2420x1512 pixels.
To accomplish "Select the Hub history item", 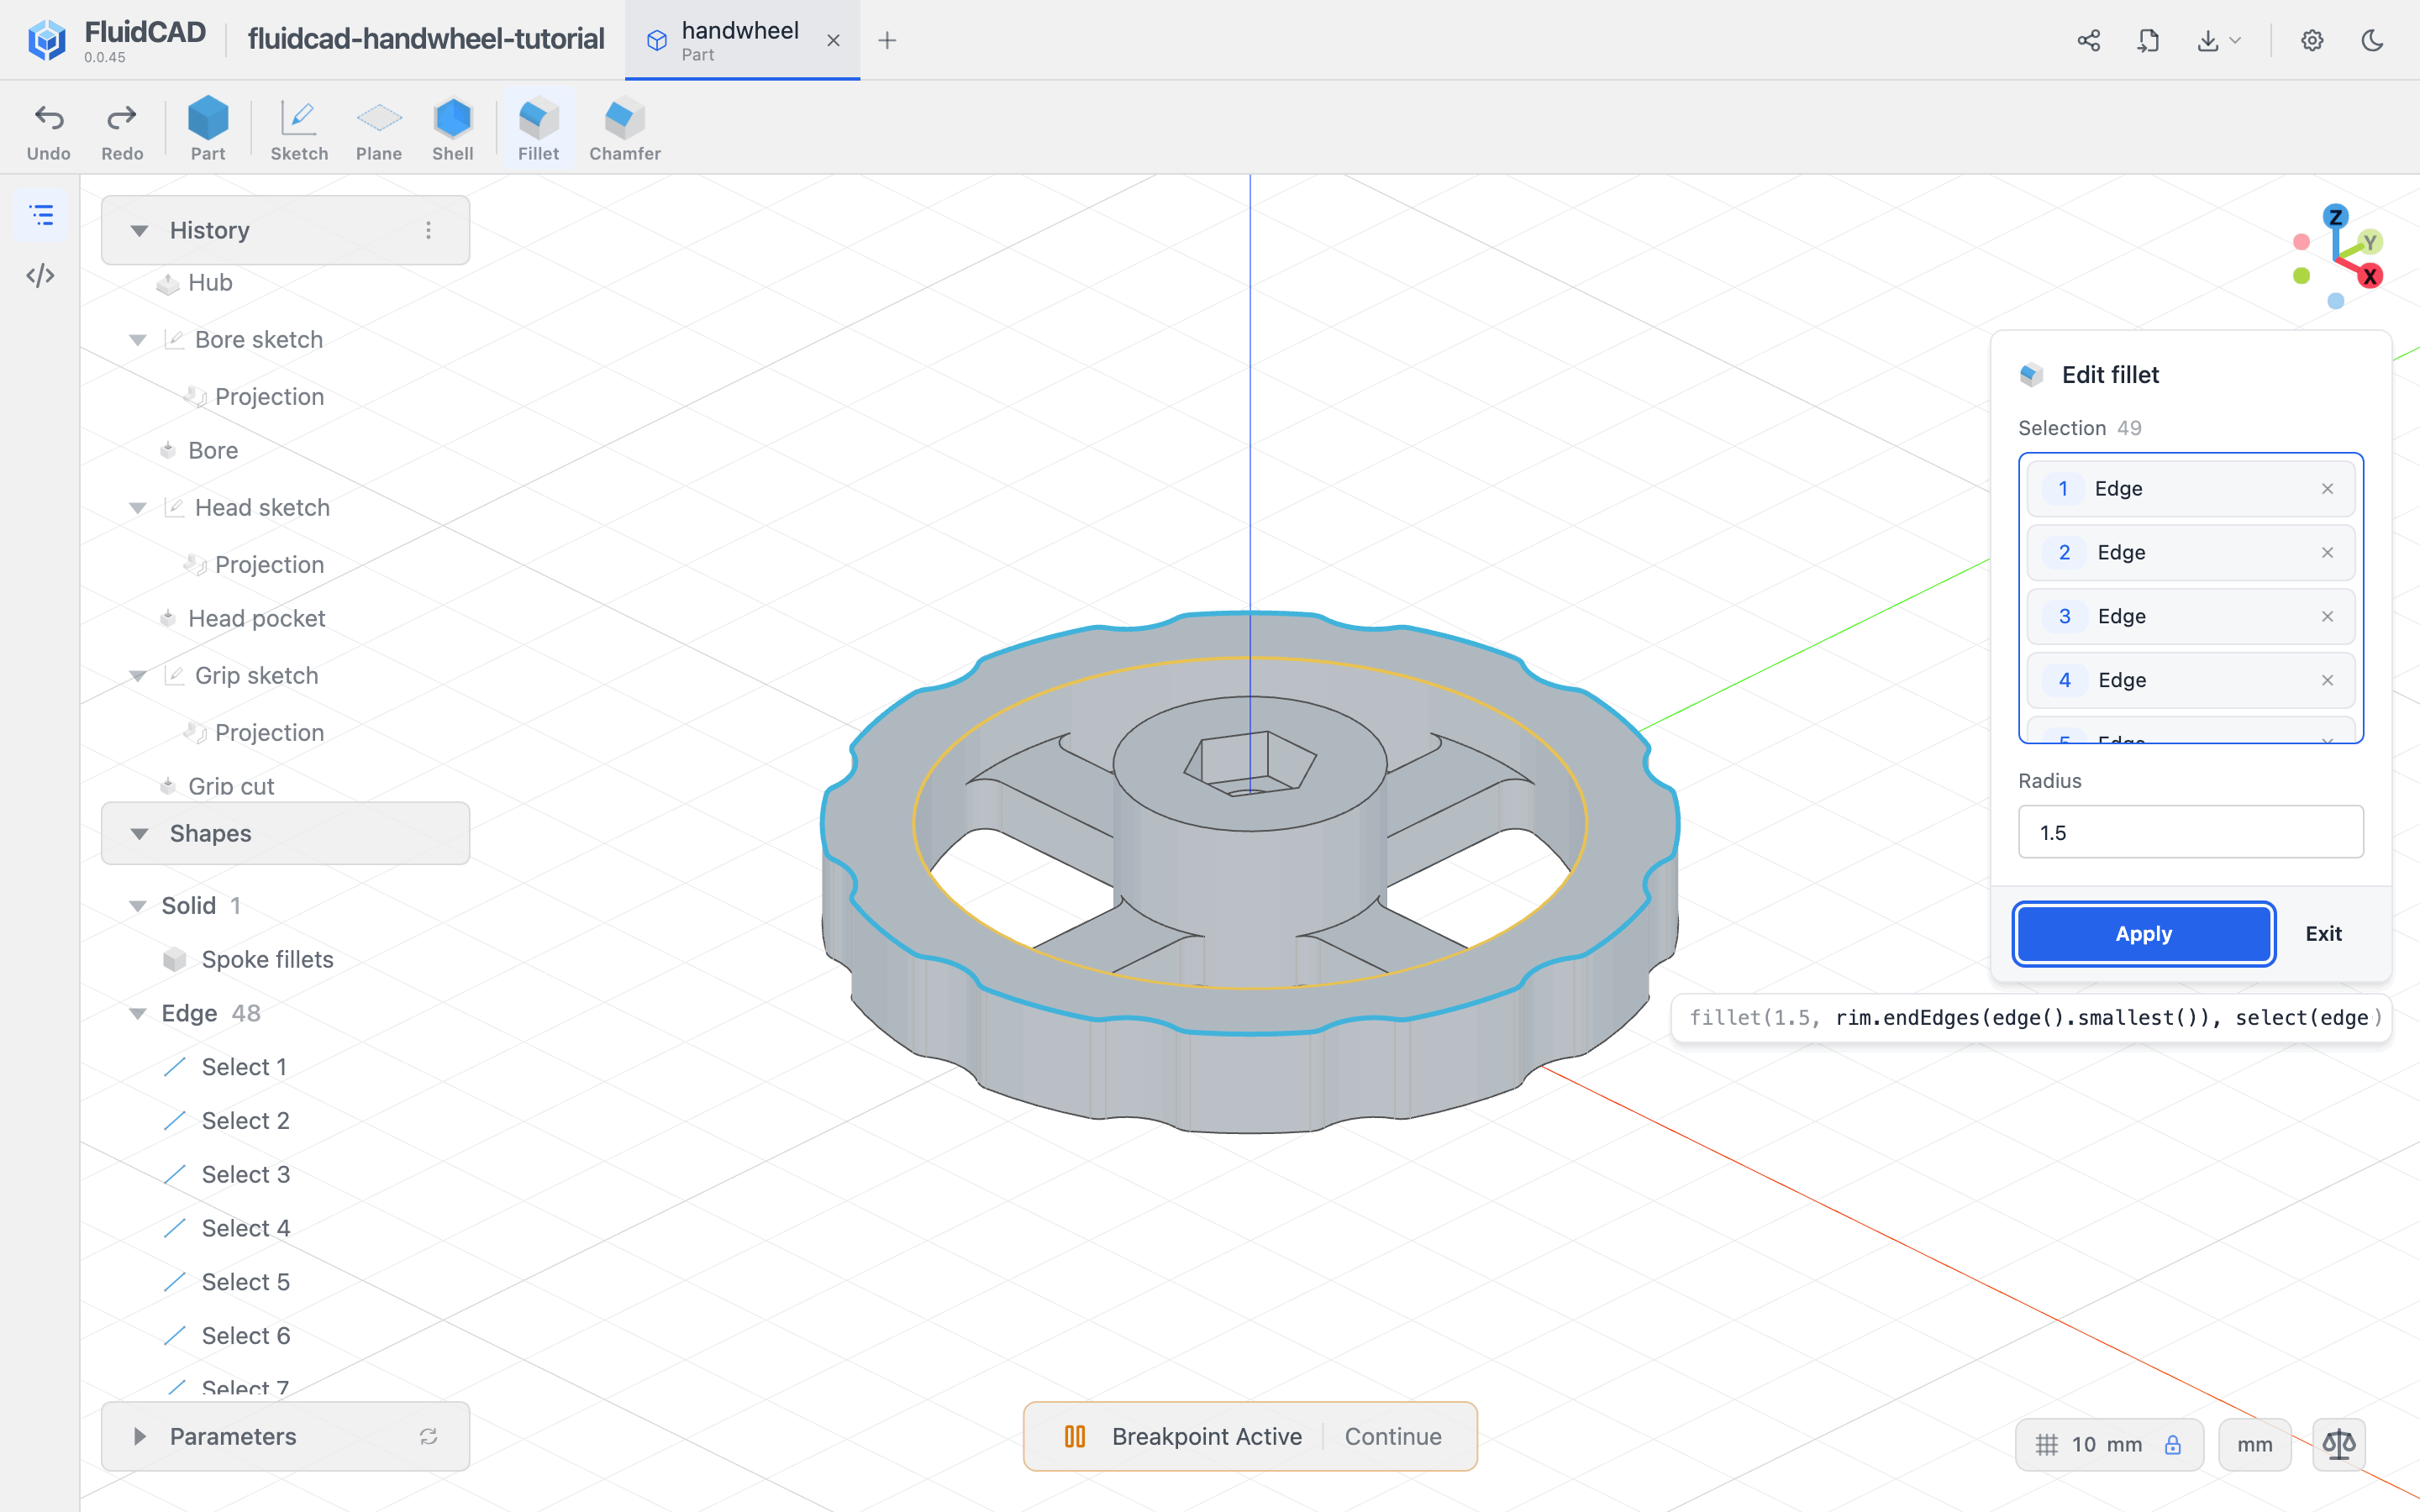I will pyautogui.click(x=210, y=283).
